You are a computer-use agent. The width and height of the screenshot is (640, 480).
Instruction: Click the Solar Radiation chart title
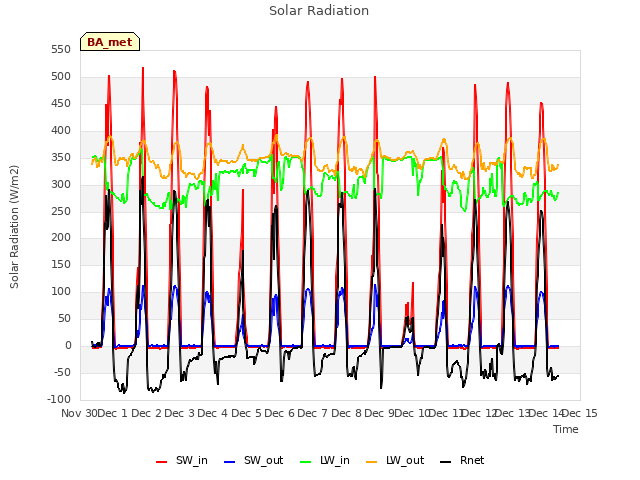[x=319, y=11]
